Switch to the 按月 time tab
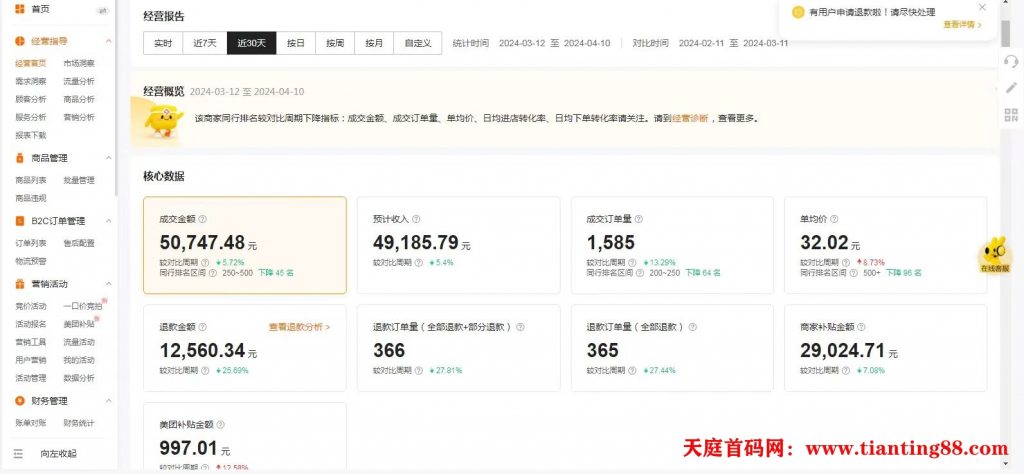The image size is (1024, 474). (x=374, y=44)
